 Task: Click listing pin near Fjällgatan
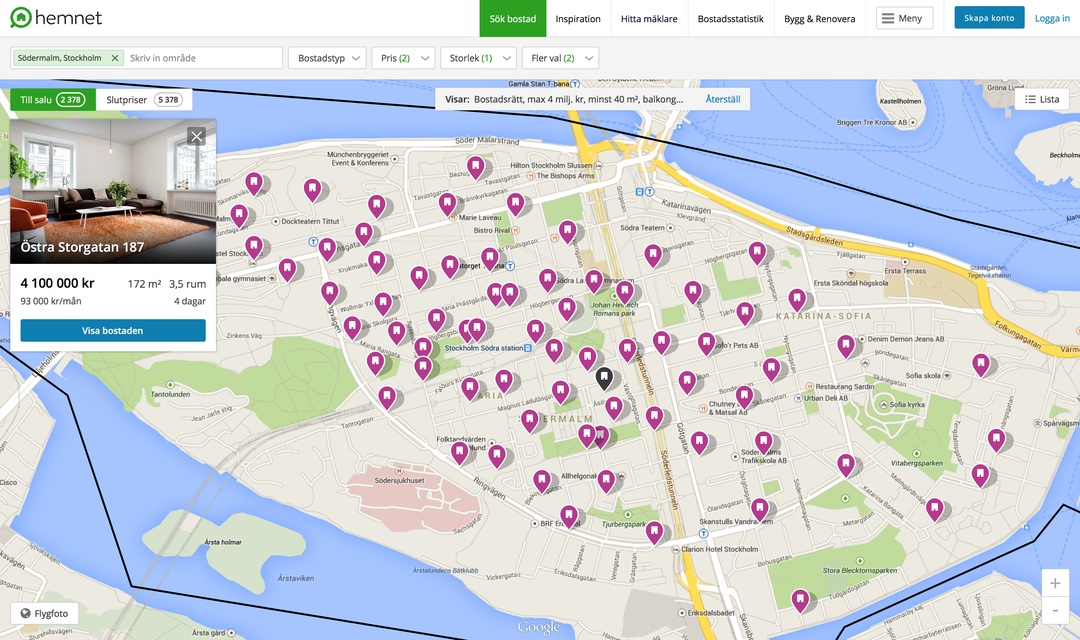pyautogui.click(x=757, y=253)
